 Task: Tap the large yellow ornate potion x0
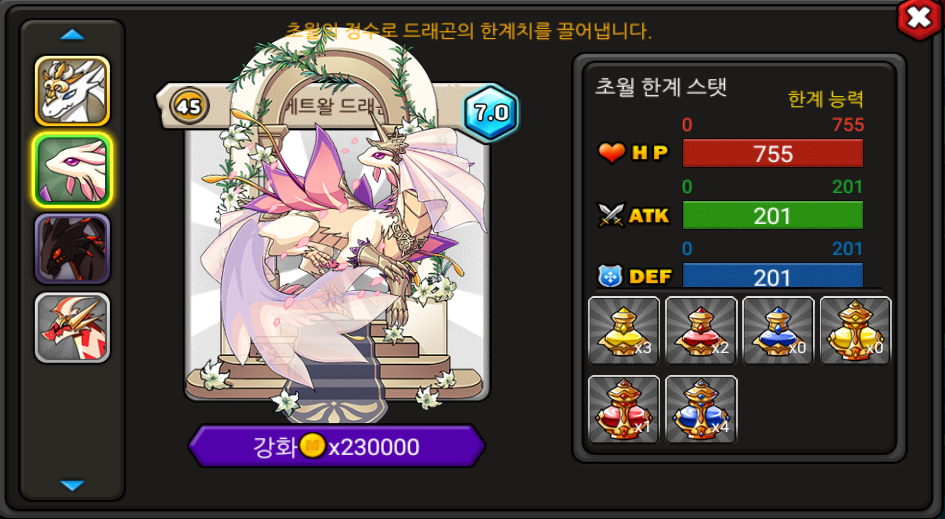(855, 331)
